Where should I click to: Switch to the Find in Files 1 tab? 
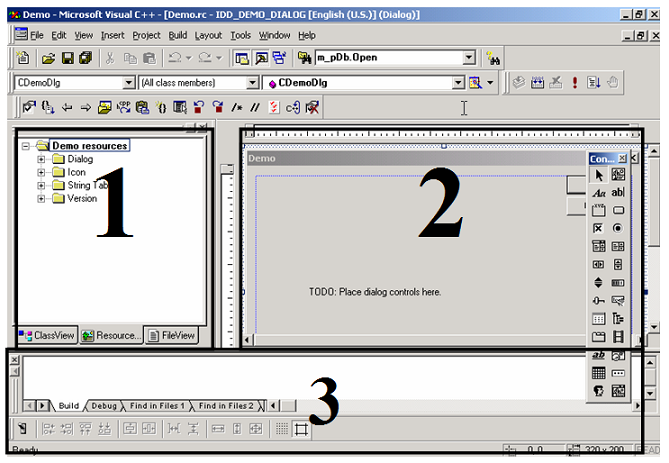(x=154, y=406)
